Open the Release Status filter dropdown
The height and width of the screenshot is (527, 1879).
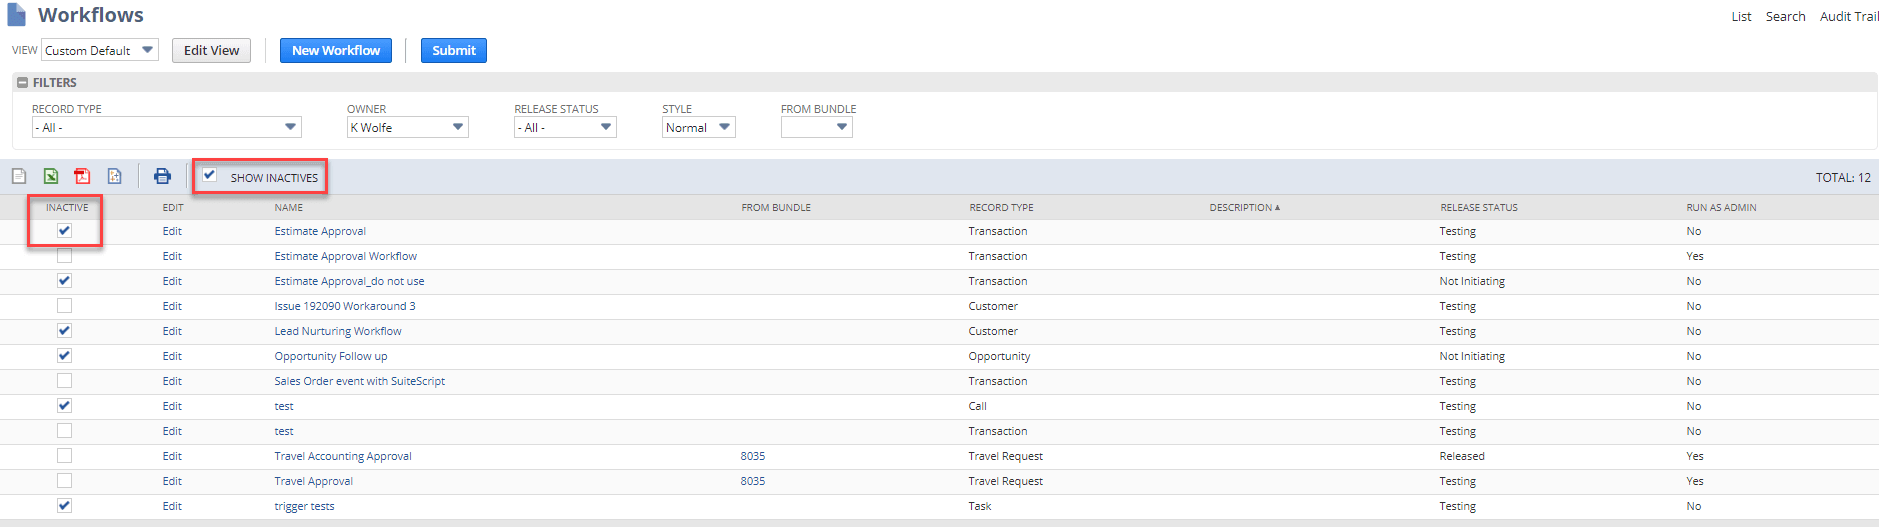pos(565,127)
